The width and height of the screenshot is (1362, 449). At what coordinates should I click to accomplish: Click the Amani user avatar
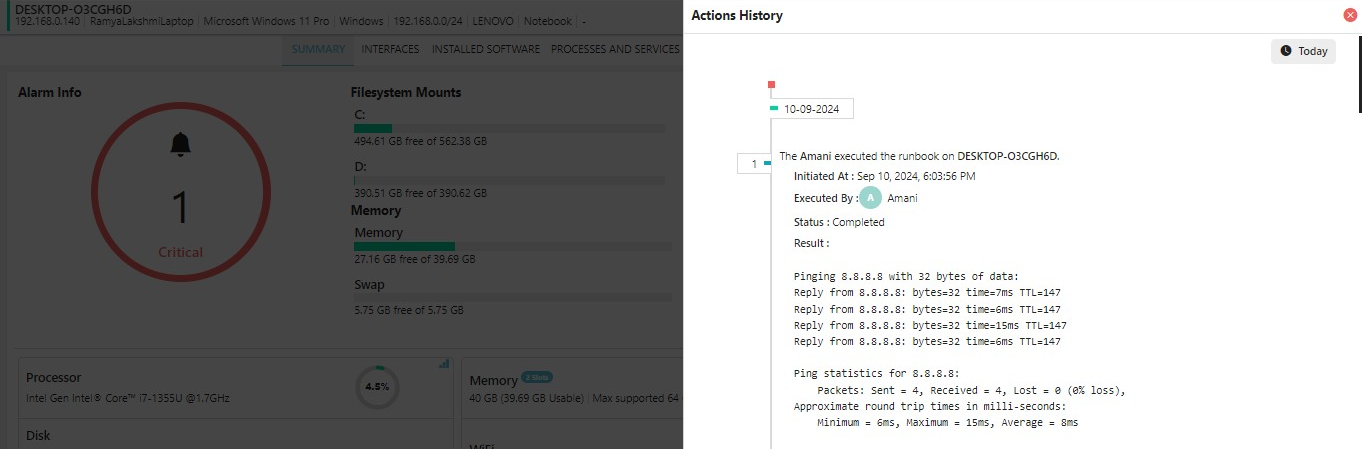click(x=871, y=198)
